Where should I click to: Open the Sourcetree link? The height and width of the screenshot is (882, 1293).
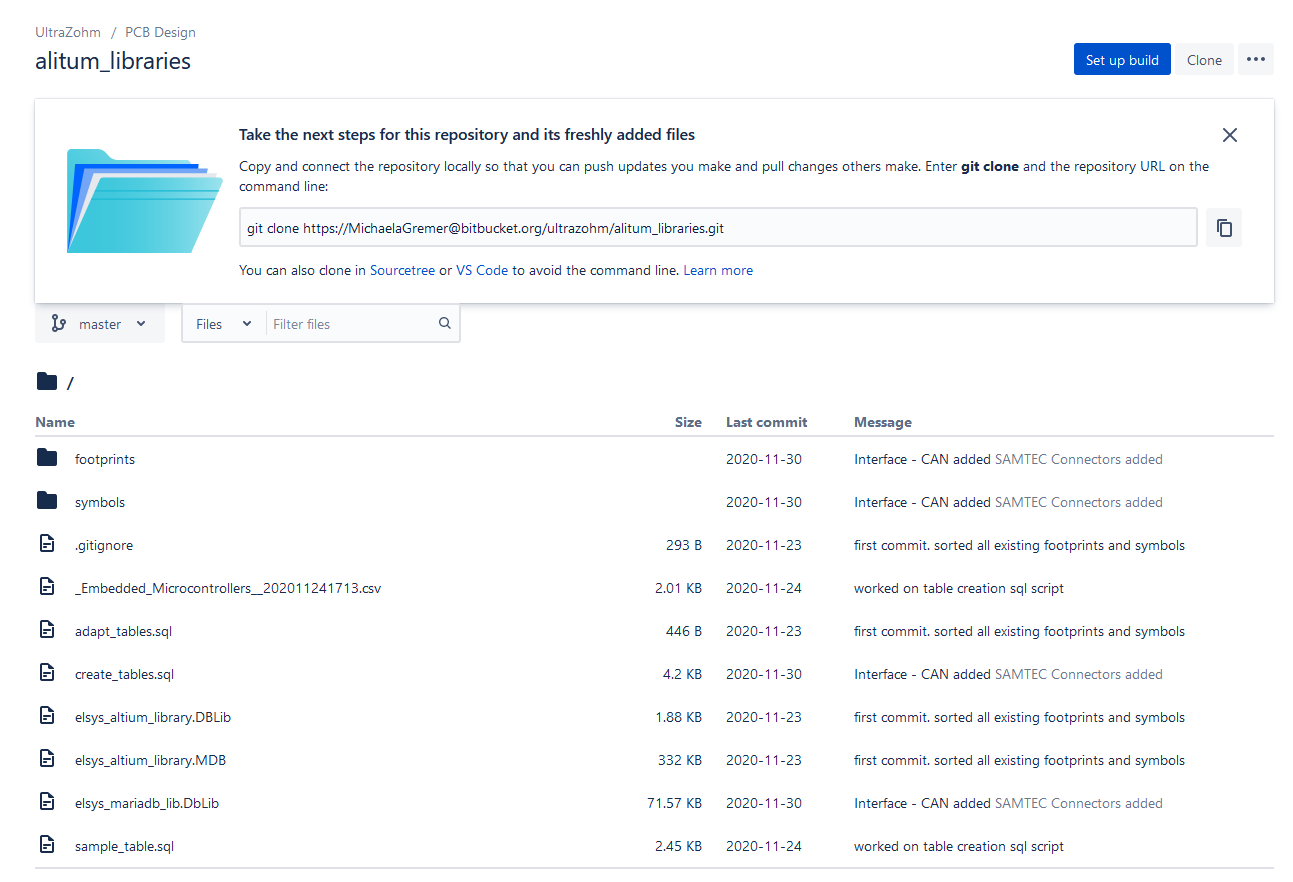pyautogui.click(x=402, y=269)
